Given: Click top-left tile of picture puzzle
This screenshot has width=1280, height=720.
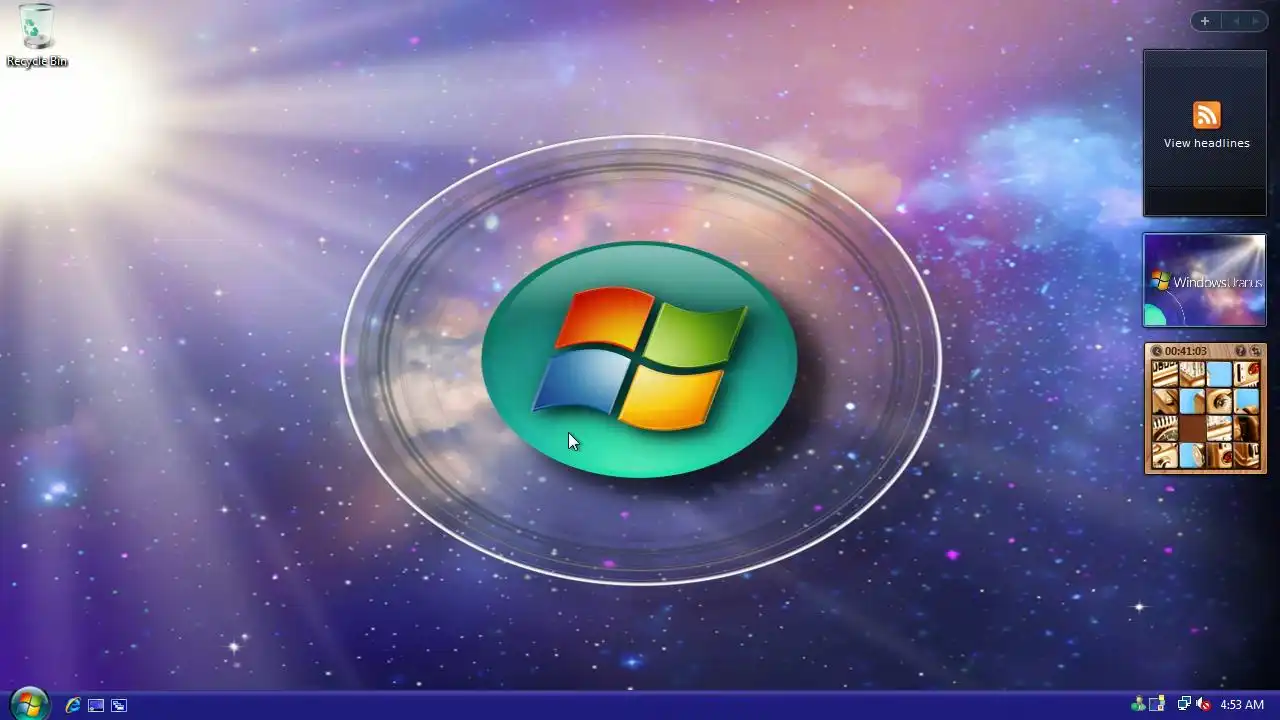Looking at the screenshot, I should pyautogui.click(x=1164, y=374).
